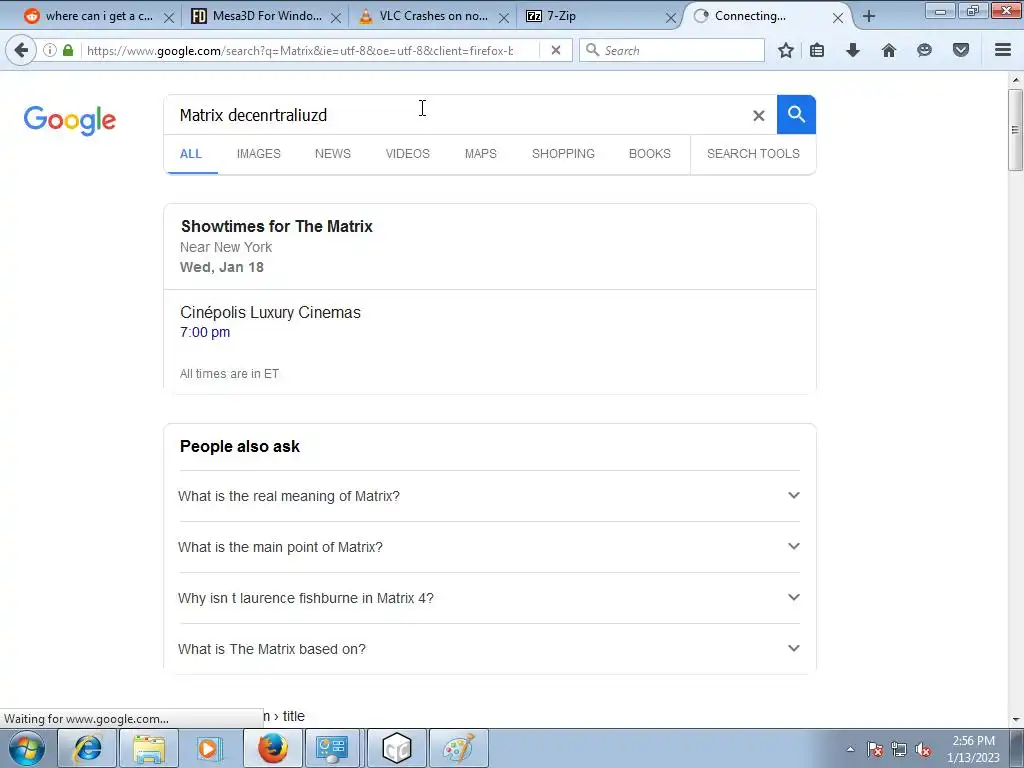Click the Firefox URL address field
Image resolution: width=1024 pixels, height=768 pixels.
click(300, 50)
